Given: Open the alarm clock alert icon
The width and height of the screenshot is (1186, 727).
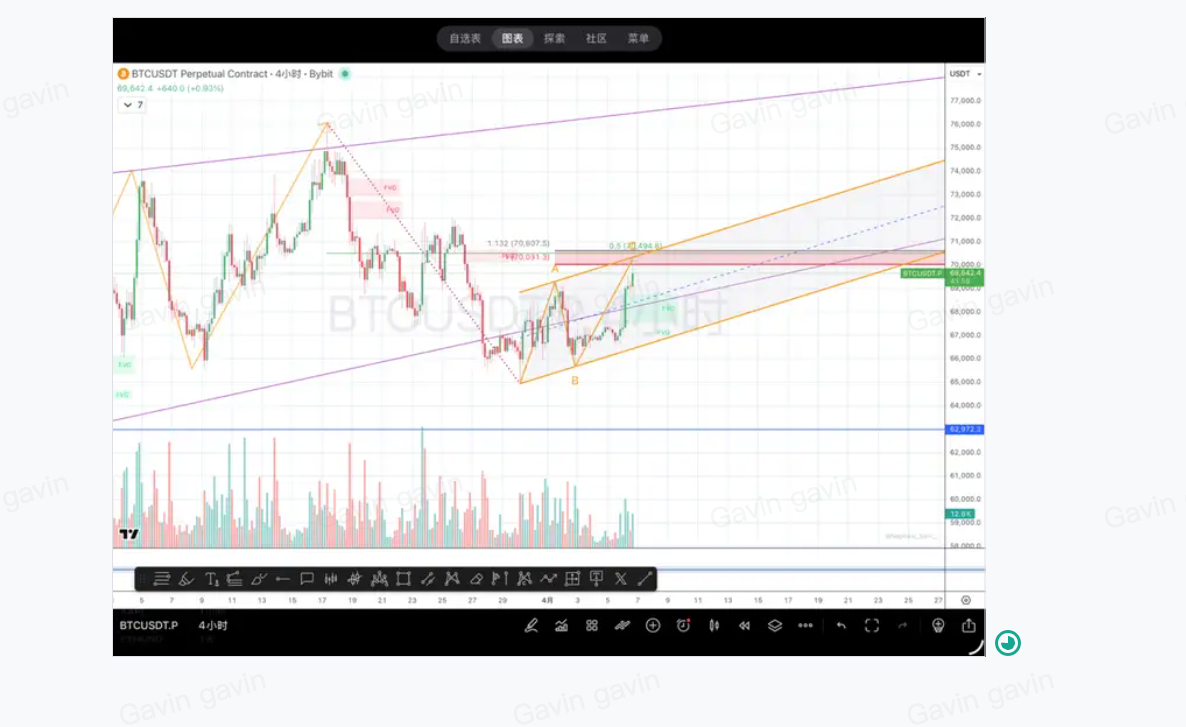Looking at the screenshot, I should click(x=683, y=626).
